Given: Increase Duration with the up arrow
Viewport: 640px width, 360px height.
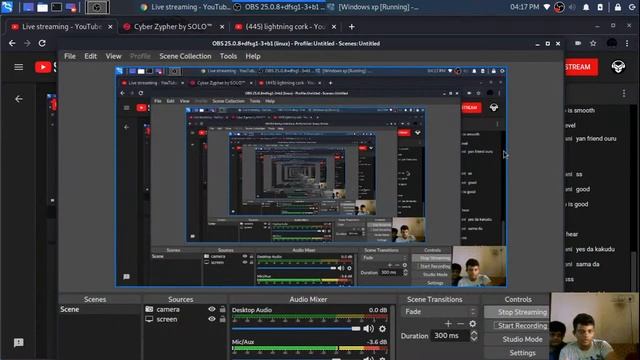Looking at the screenshot, I should pyautogui.click(x=474, y=333).
